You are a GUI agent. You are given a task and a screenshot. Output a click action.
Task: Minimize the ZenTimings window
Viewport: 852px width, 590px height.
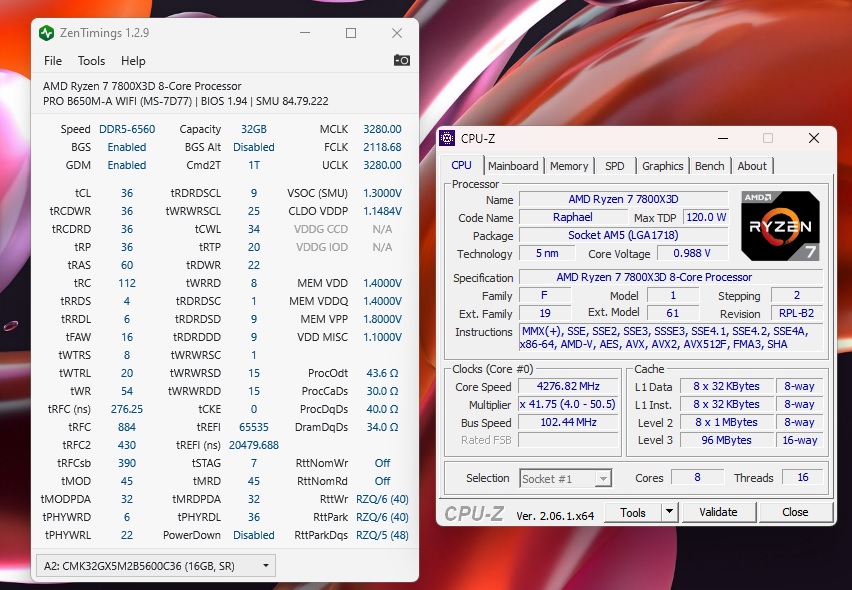coord(305,33)
